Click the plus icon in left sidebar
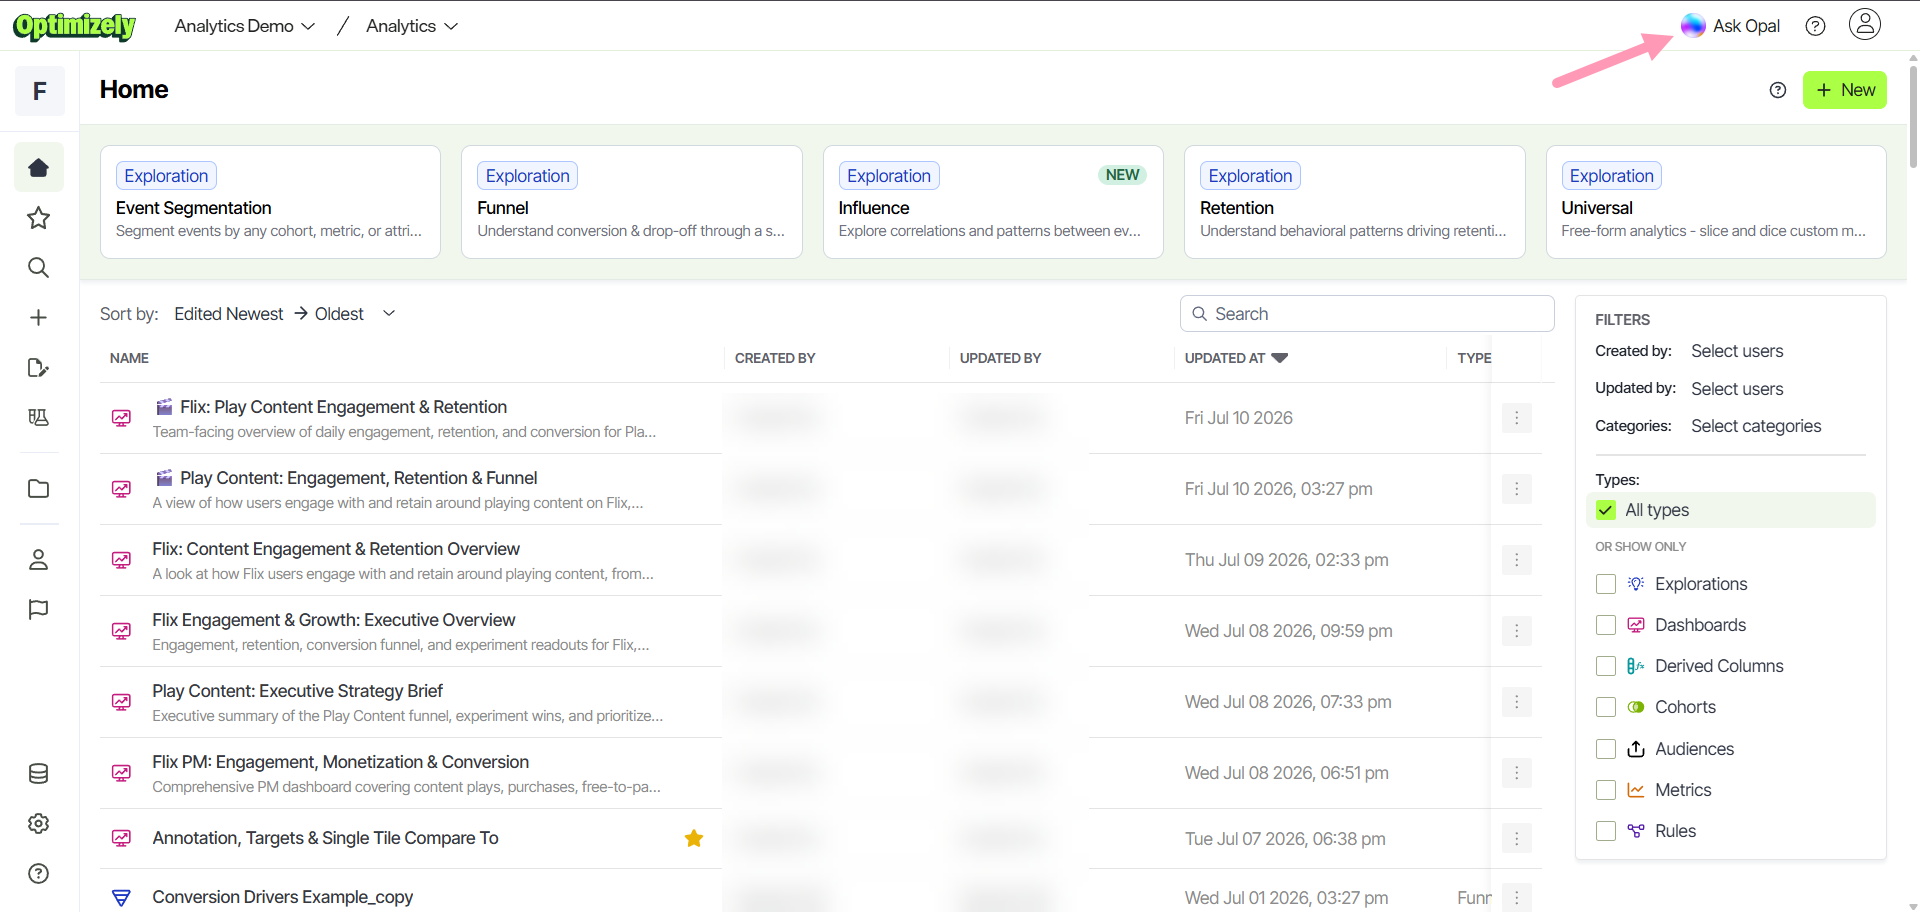 coord(39,318)
